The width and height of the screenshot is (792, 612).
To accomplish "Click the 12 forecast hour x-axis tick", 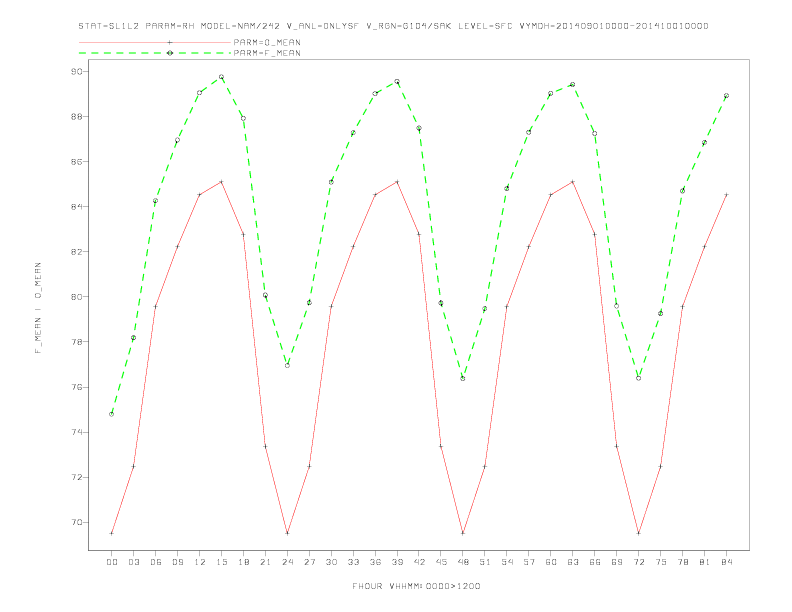I will pos(200,562).
